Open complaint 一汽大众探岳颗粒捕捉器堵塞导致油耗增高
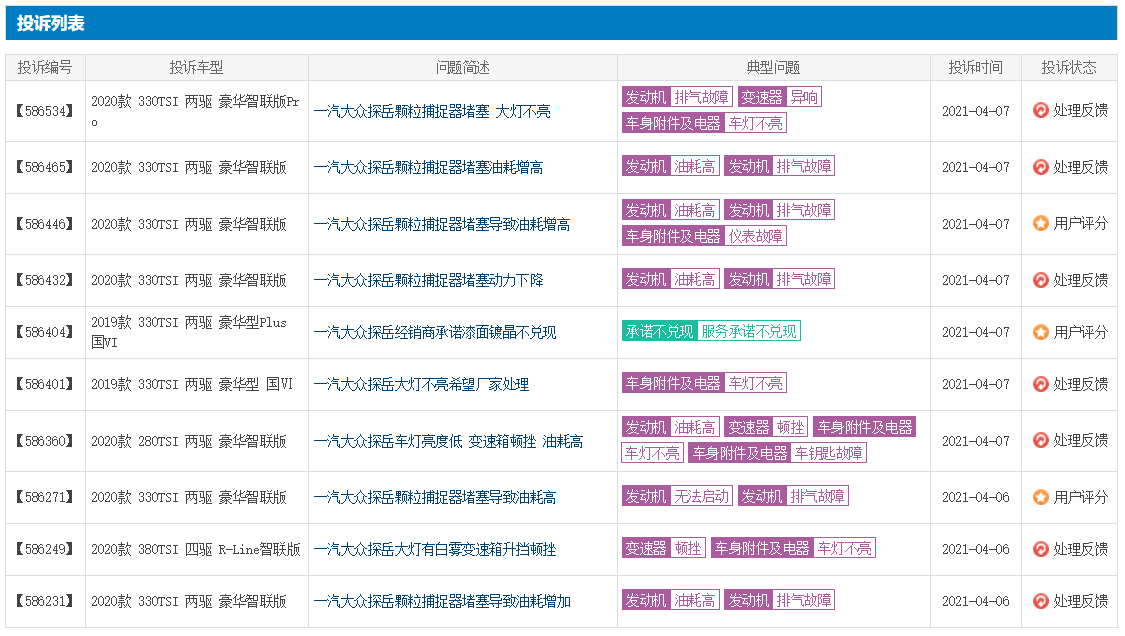The width and height of the screenshot is (1125, 636). point(442,224)
